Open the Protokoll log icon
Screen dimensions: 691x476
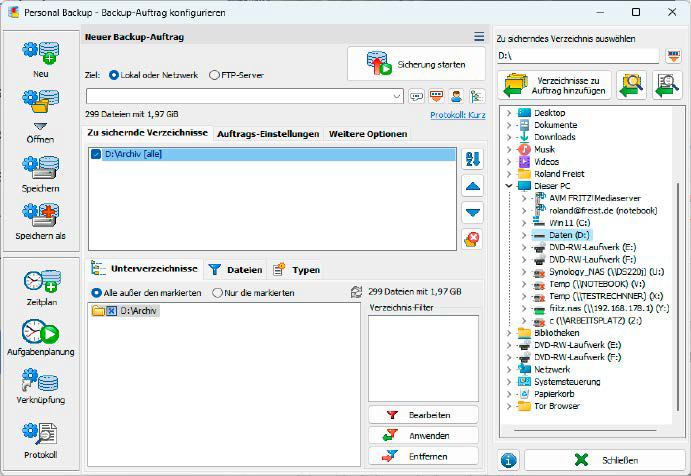[40, 436]
